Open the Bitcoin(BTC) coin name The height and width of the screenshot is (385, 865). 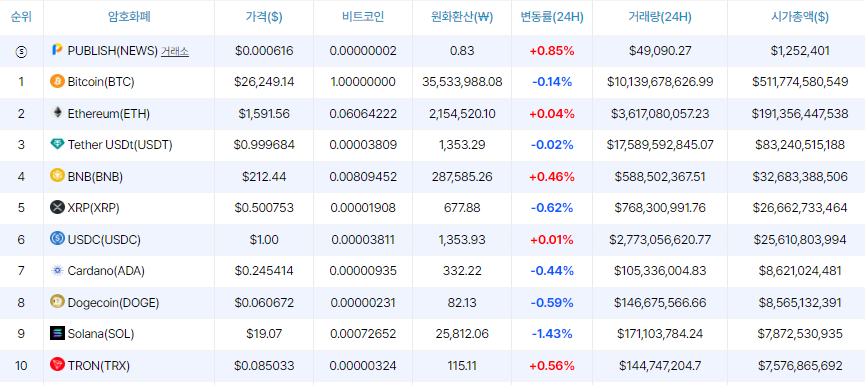pyautogui.click(x=101, y=82)
